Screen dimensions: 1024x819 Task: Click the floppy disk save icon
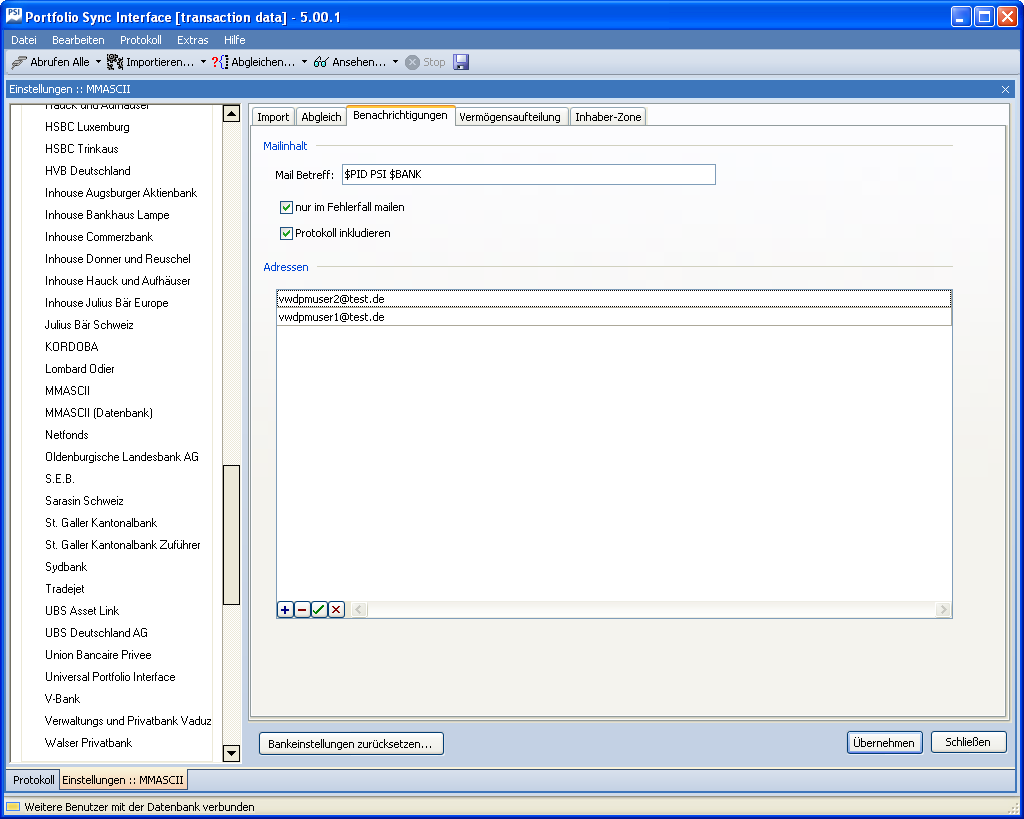tap(461, 62)
